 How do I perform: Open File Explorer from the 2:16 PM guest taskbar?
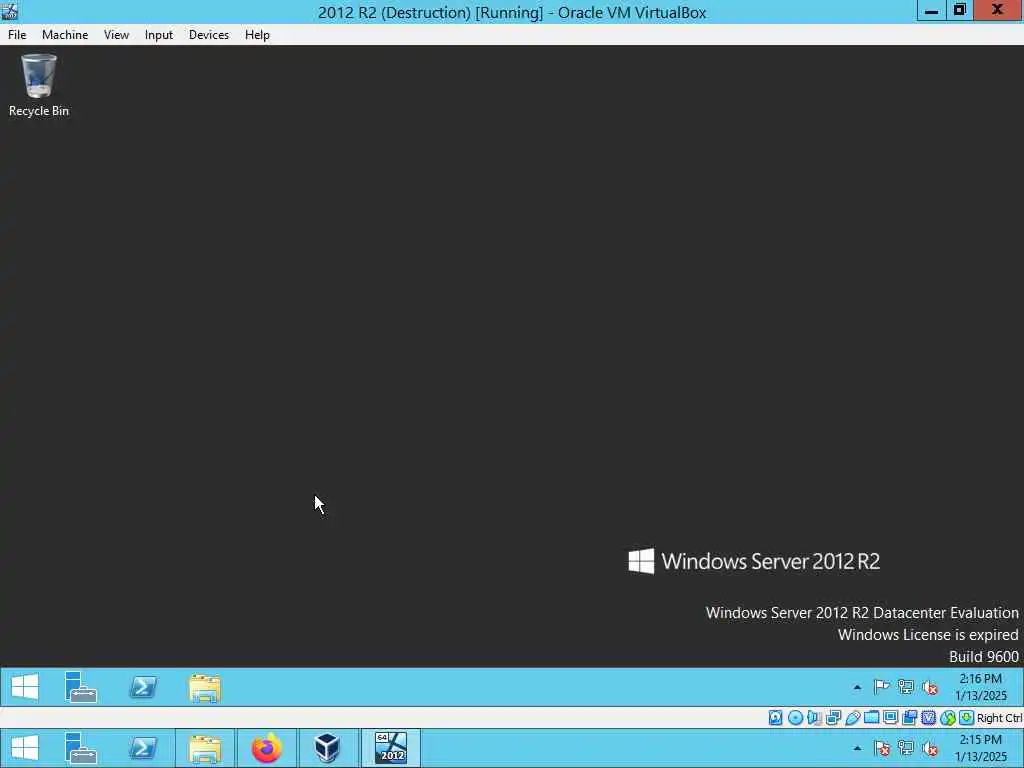pos(205,688)
